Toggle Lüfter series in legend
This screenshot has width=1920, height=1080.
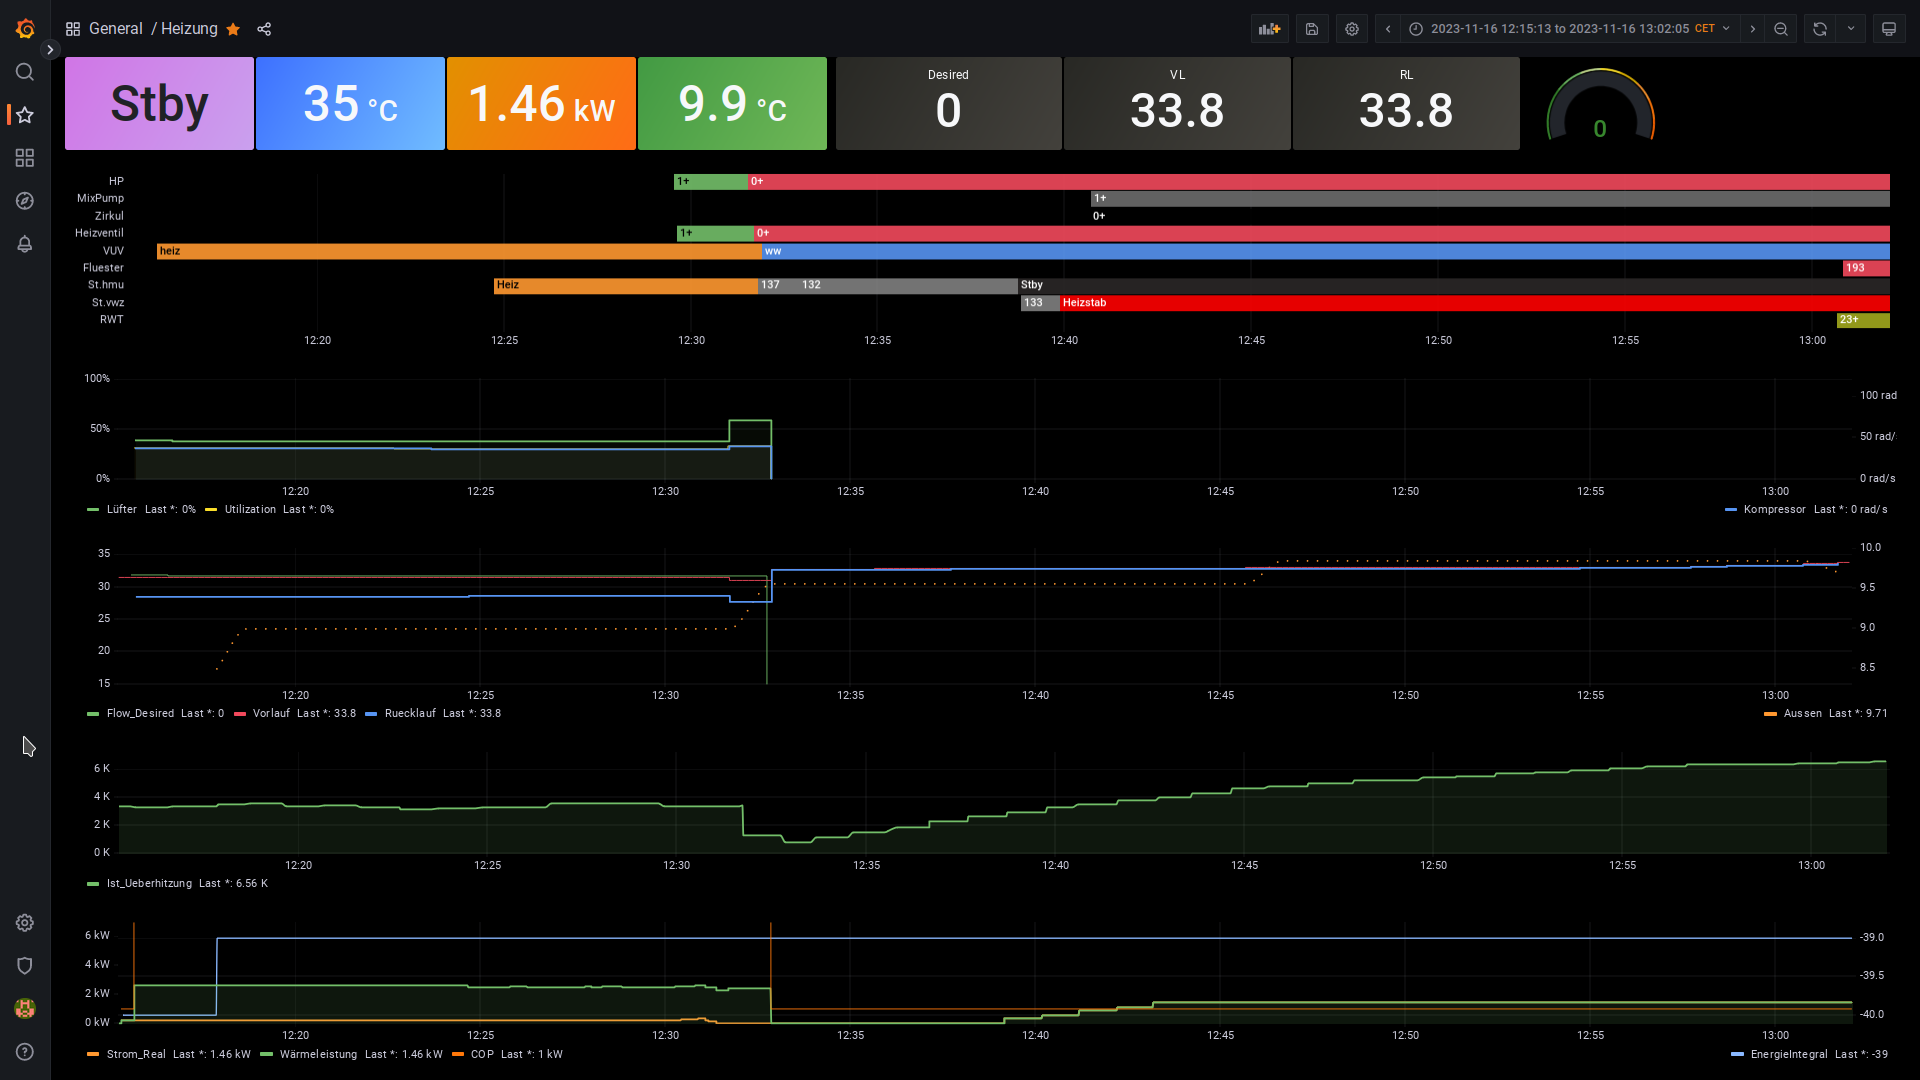[121, 510]
